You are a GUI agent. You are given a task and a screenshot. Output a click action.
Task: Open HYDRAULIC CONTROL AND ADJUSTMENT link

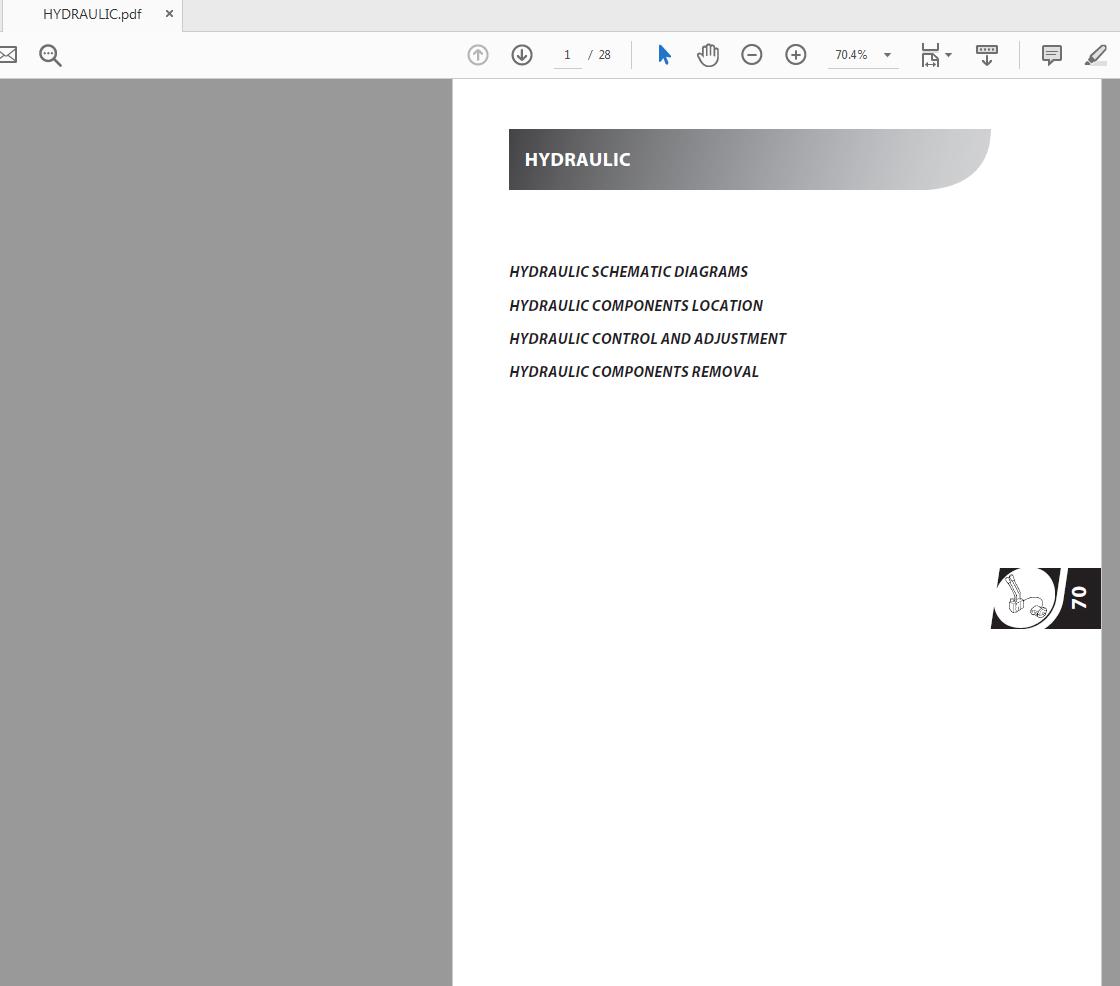(x=647, y=339)
